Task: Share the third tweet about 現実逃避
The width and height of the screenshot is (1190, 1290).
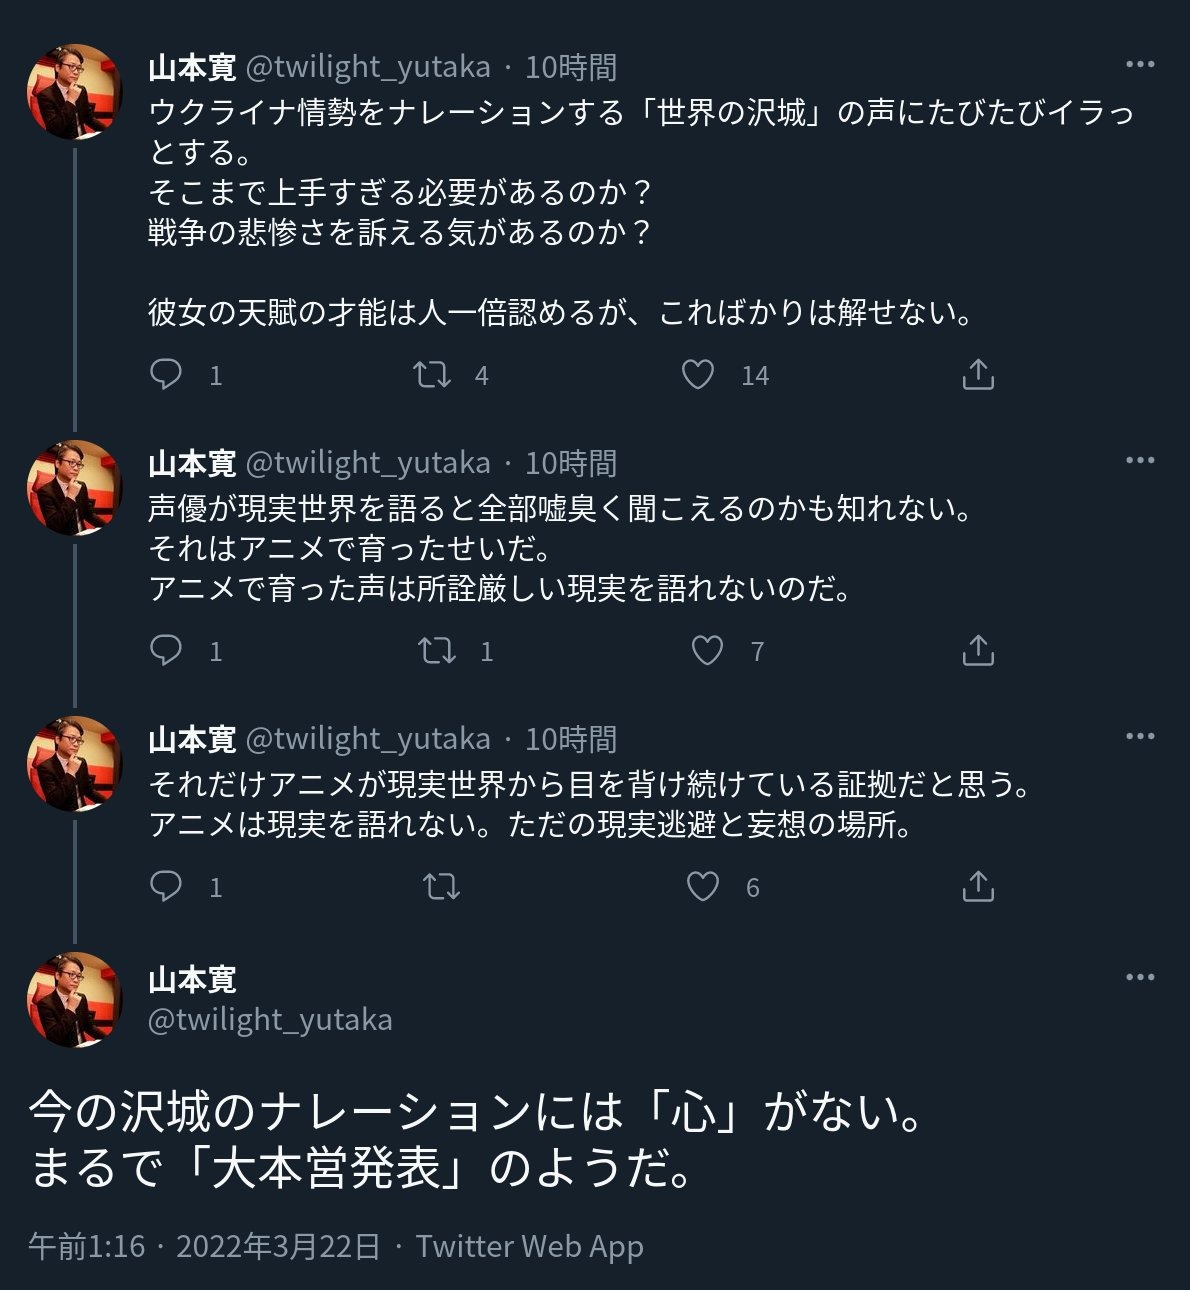Action: pos(977,887)
